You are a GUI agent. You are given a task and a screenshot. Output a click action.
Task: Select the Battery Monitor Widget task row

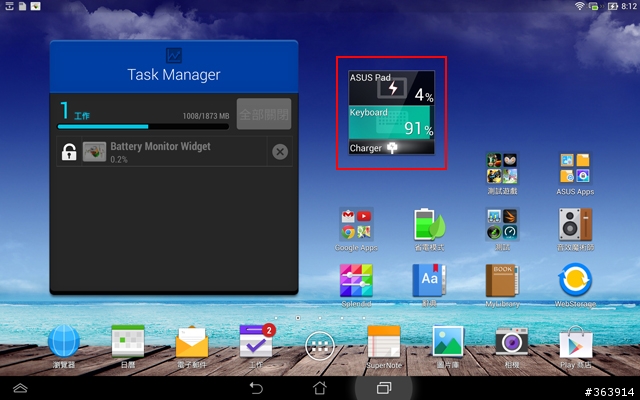tap(174, 152)
